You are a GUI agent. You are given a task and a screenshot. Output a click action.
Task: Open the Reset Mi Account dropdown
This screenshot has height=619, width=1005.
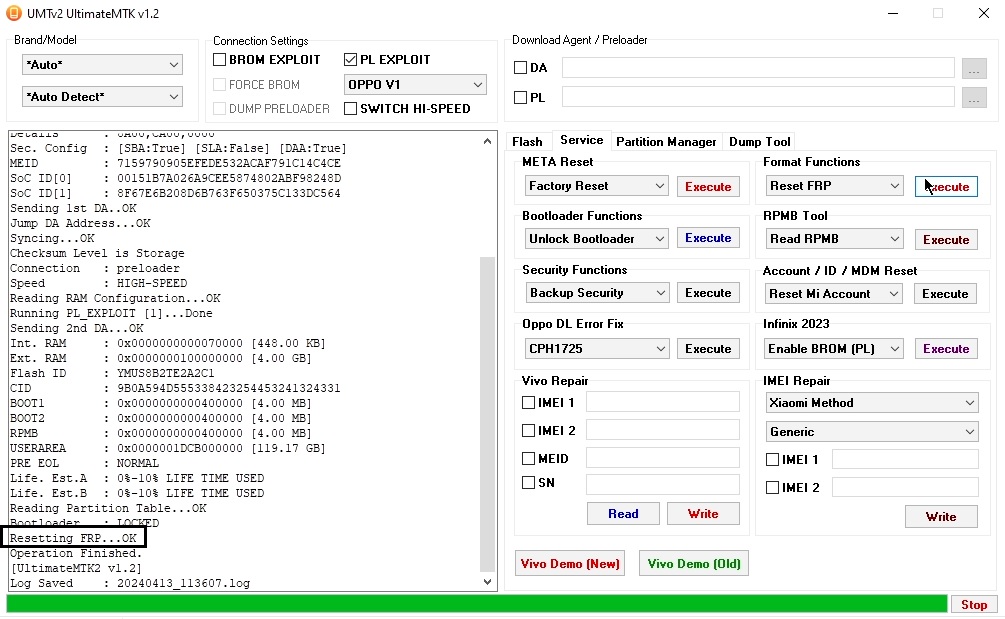pos(834,293)
